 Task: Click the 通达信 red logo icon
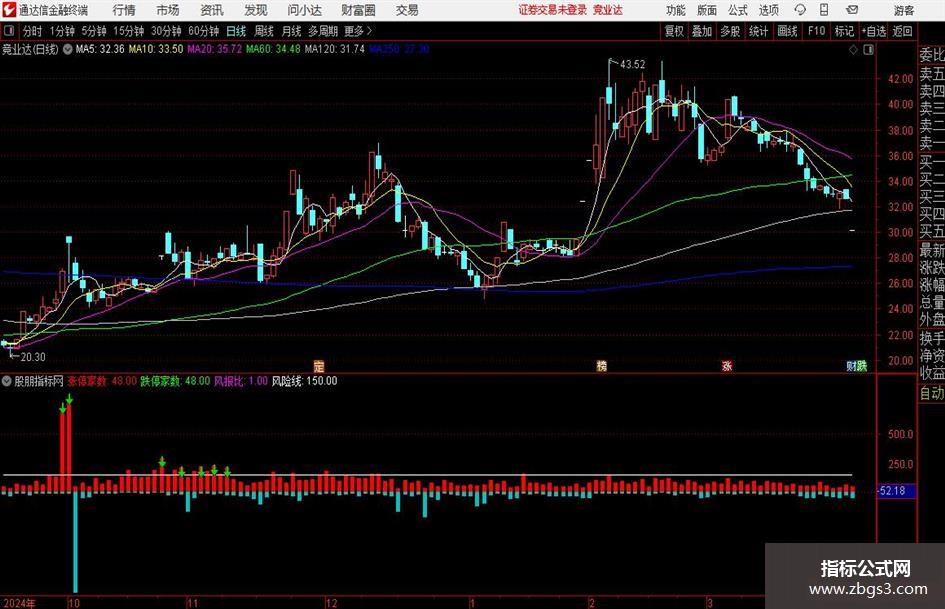click(x=9, y=10)
